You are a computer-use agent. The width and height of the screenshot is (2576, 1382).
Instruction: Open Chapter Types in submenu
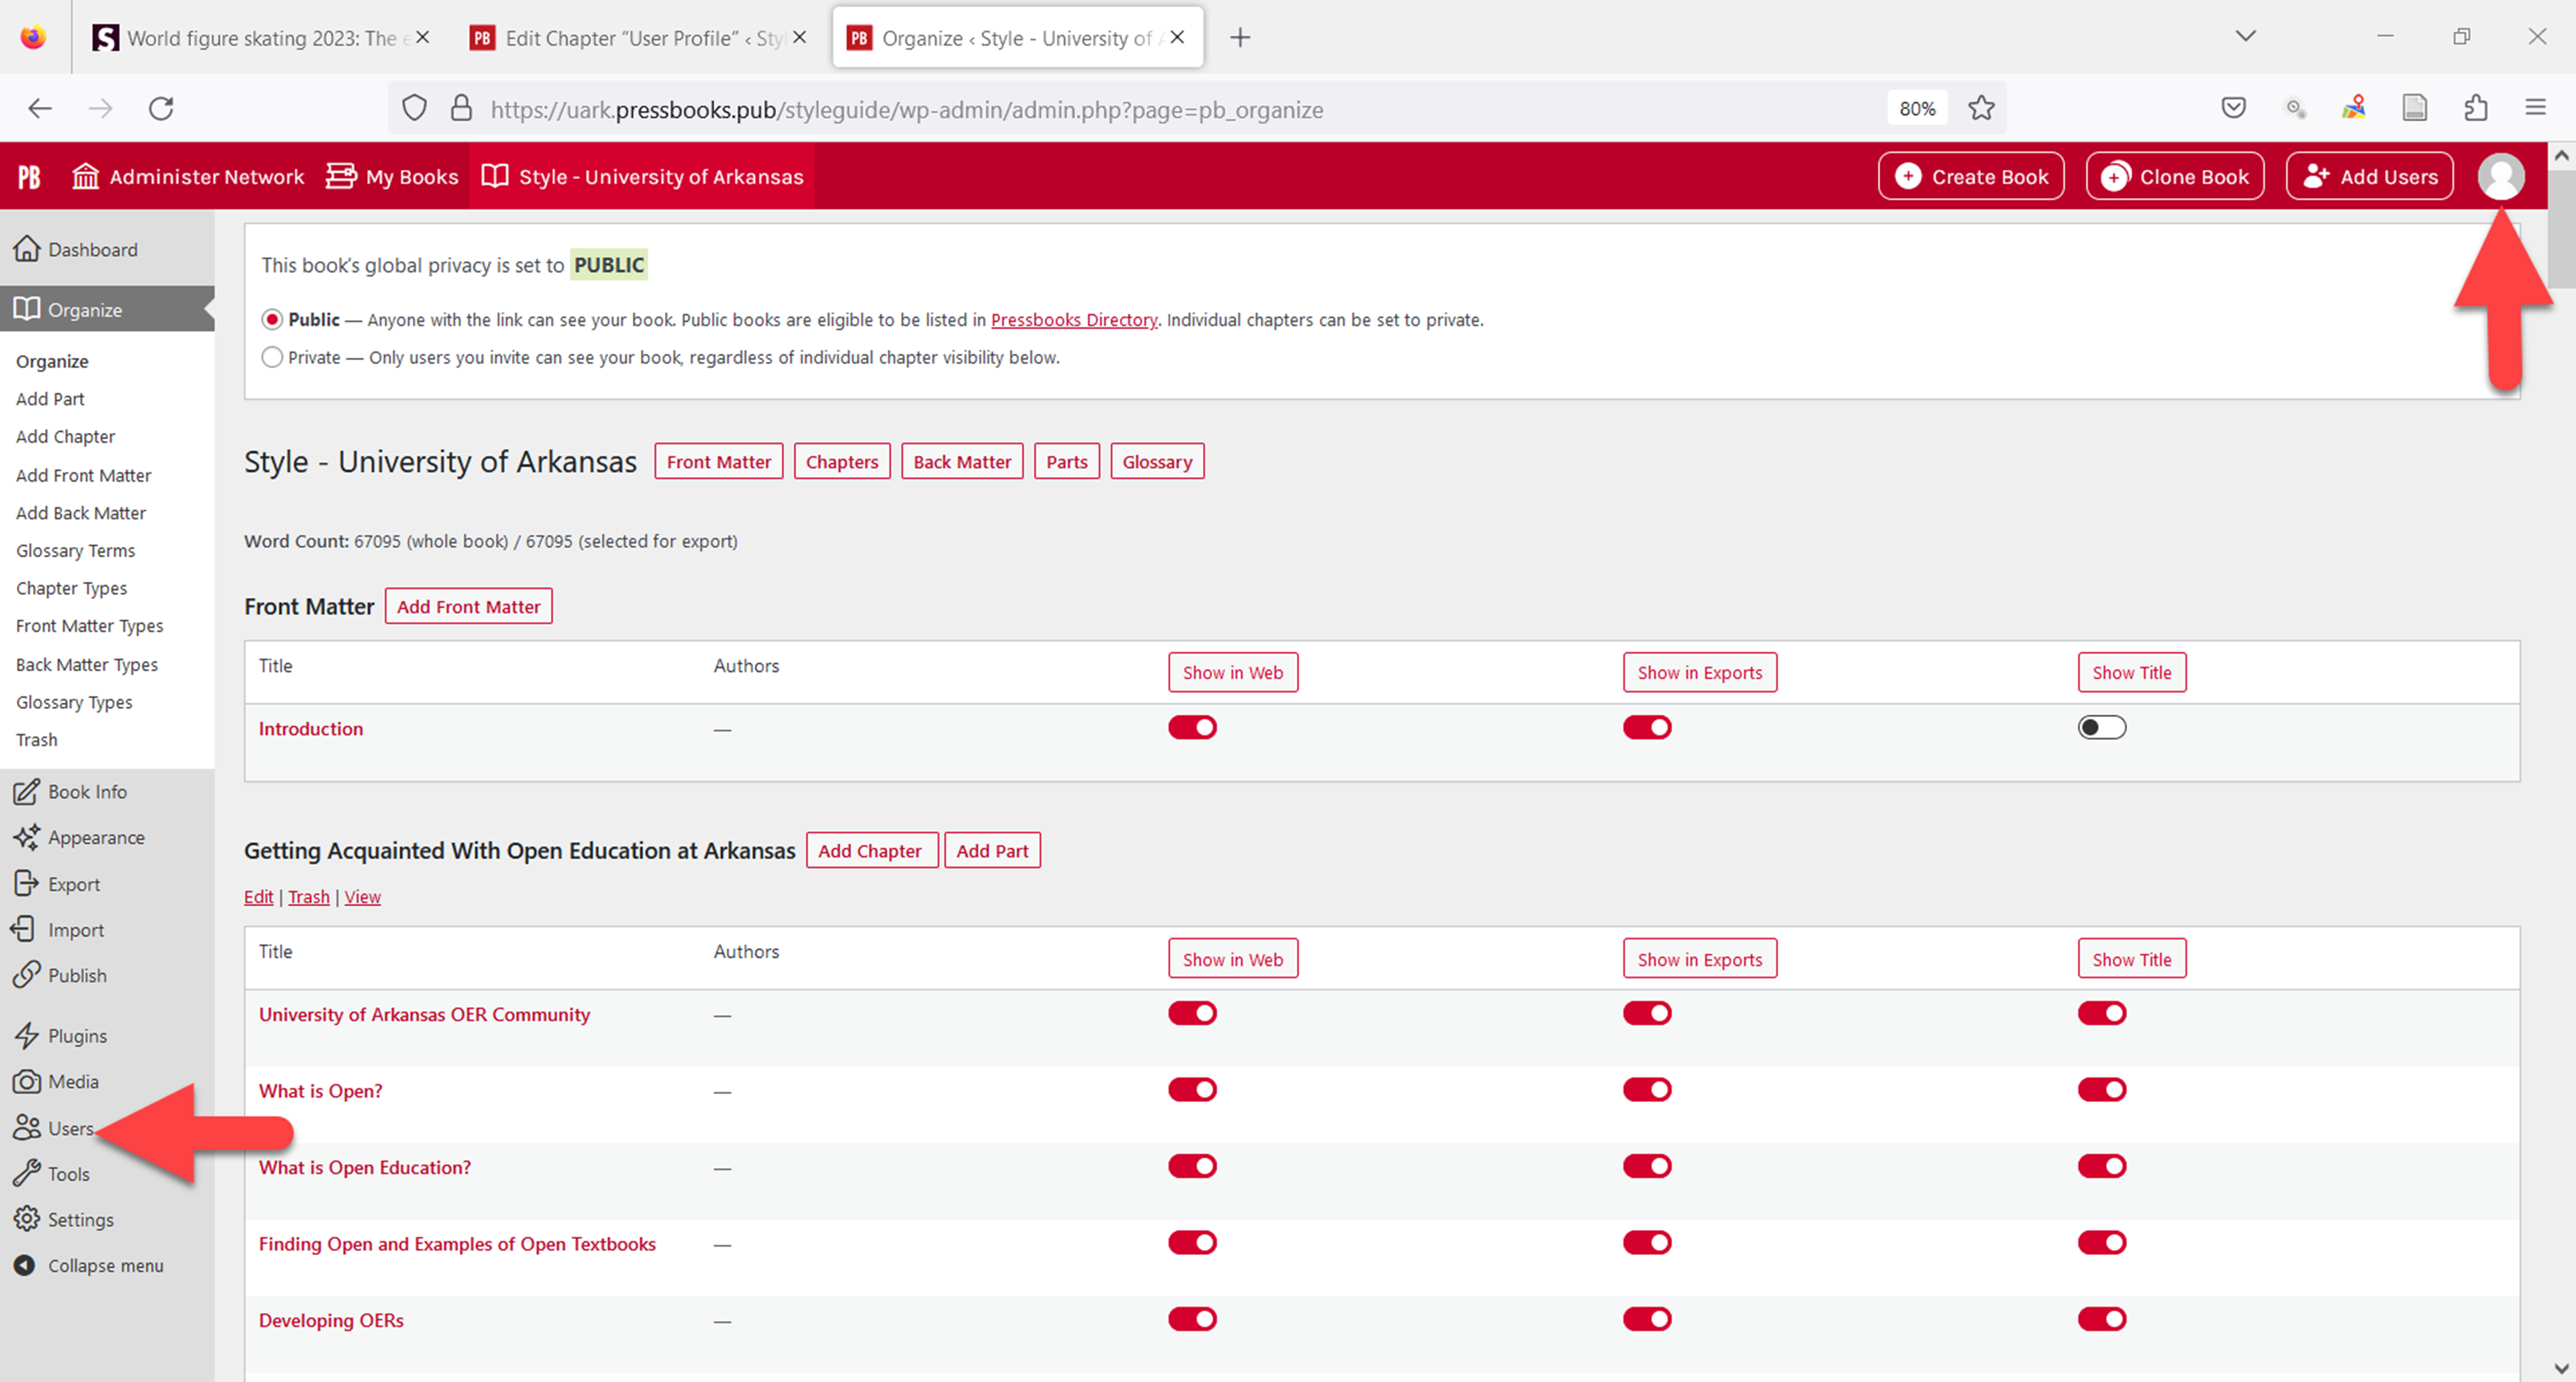tap(71, 589)
